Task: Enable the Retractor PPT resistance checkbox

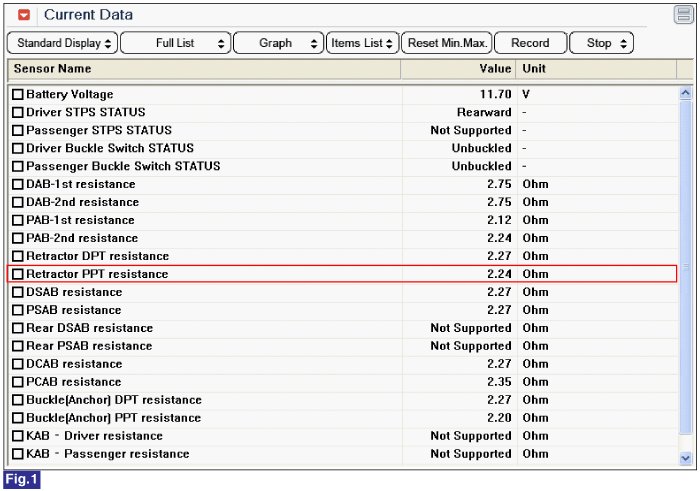Action: (17, 274)
